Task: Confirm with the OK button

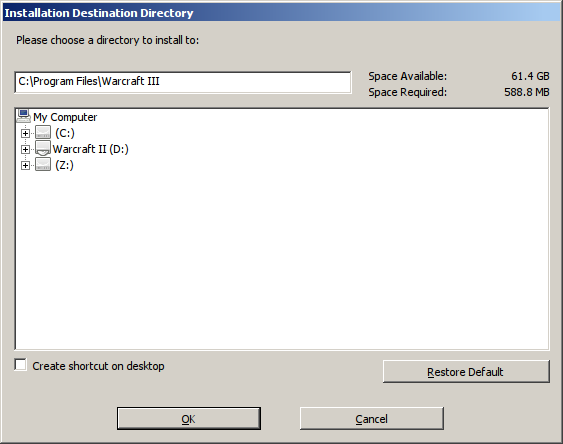Action: [189, 419]
